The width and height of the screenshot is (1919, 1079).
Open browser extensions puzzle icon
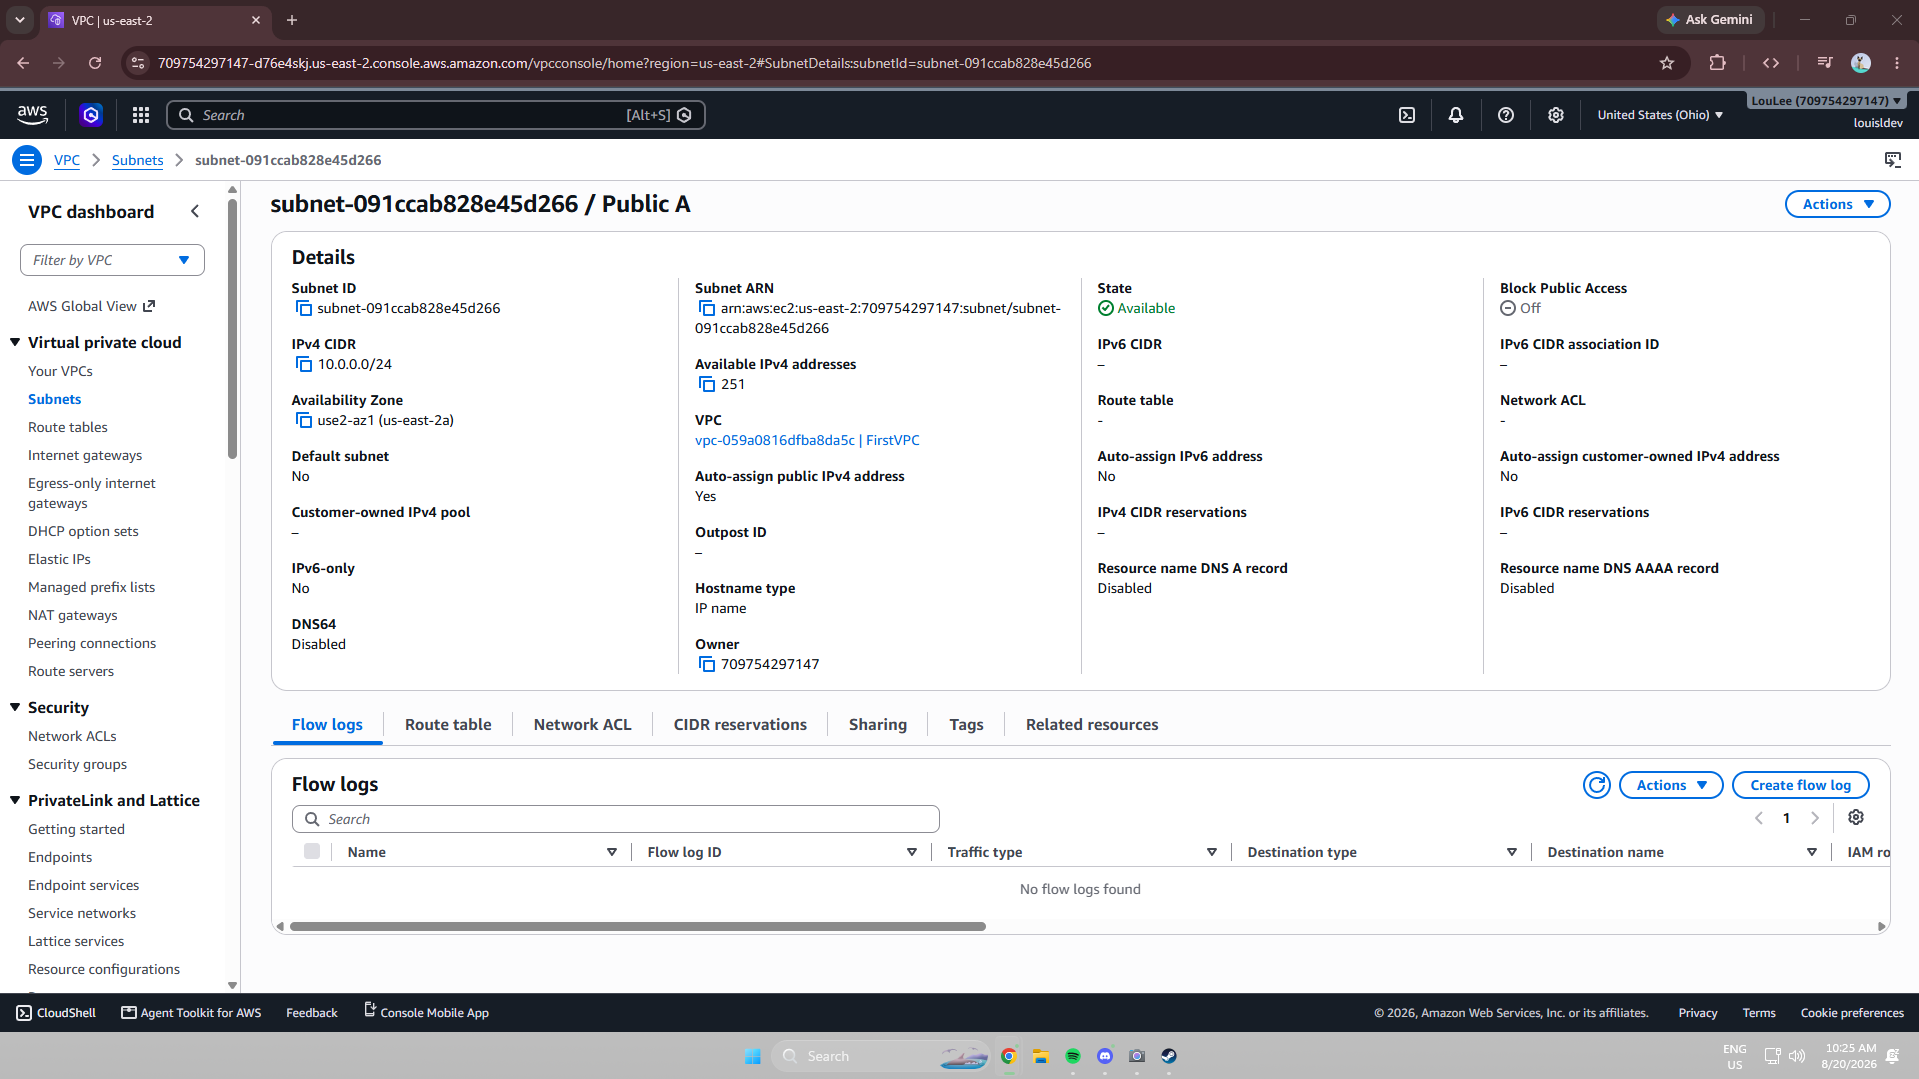pyautogui.click(x=1717, y=63)
